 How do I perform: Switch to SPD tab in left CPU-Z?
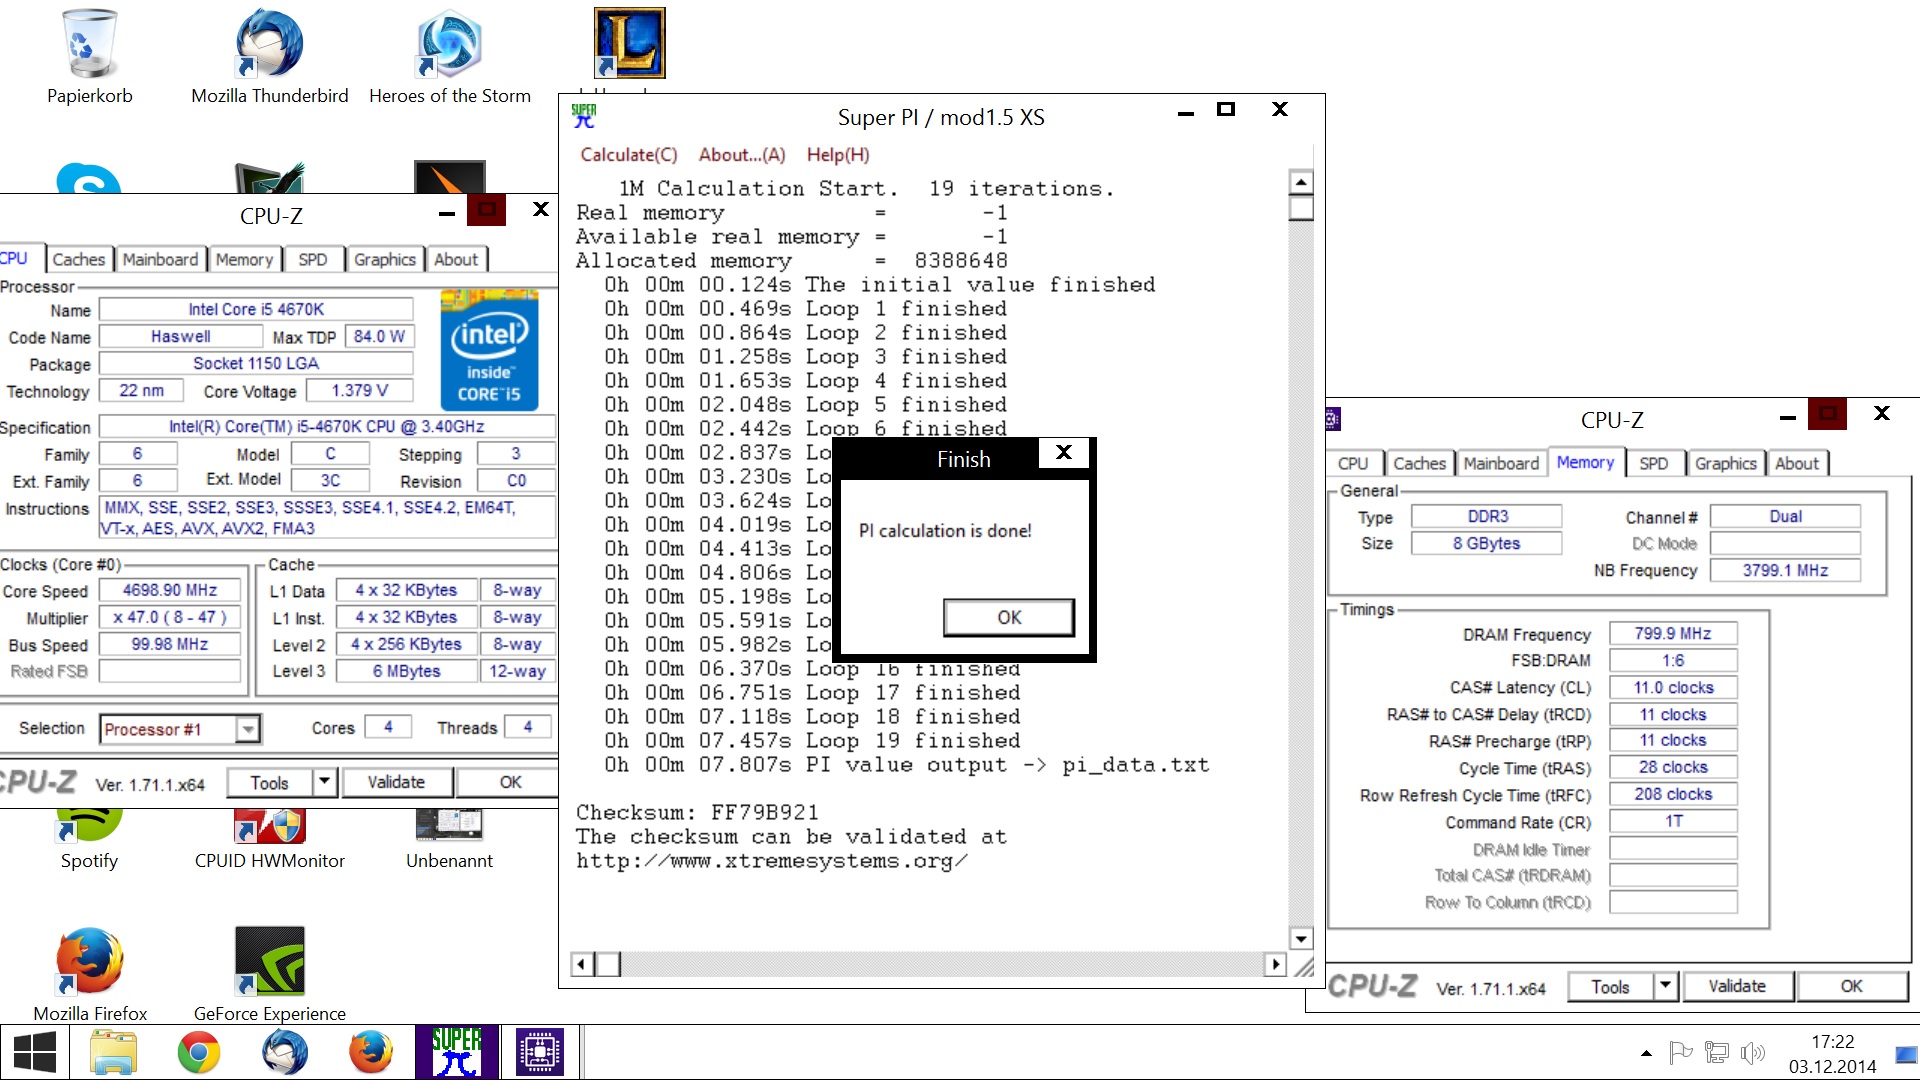[313, 260]
